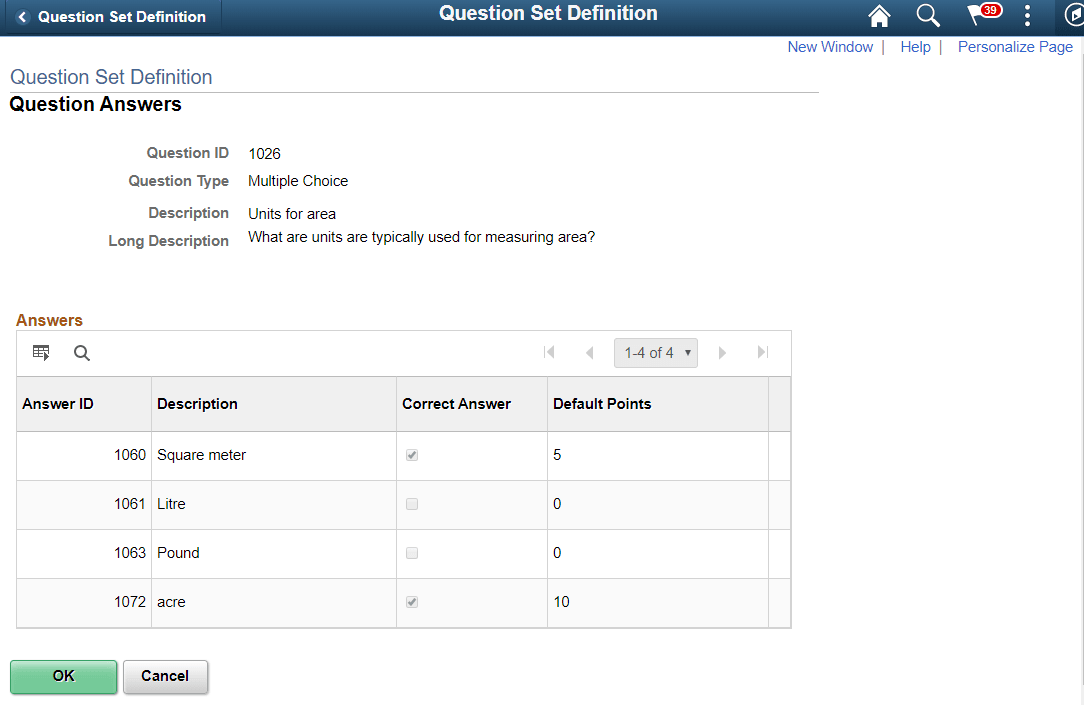Viewport: 1084px width, 705px height.
Task: Open Help for this page
Action: click(915, 46)
